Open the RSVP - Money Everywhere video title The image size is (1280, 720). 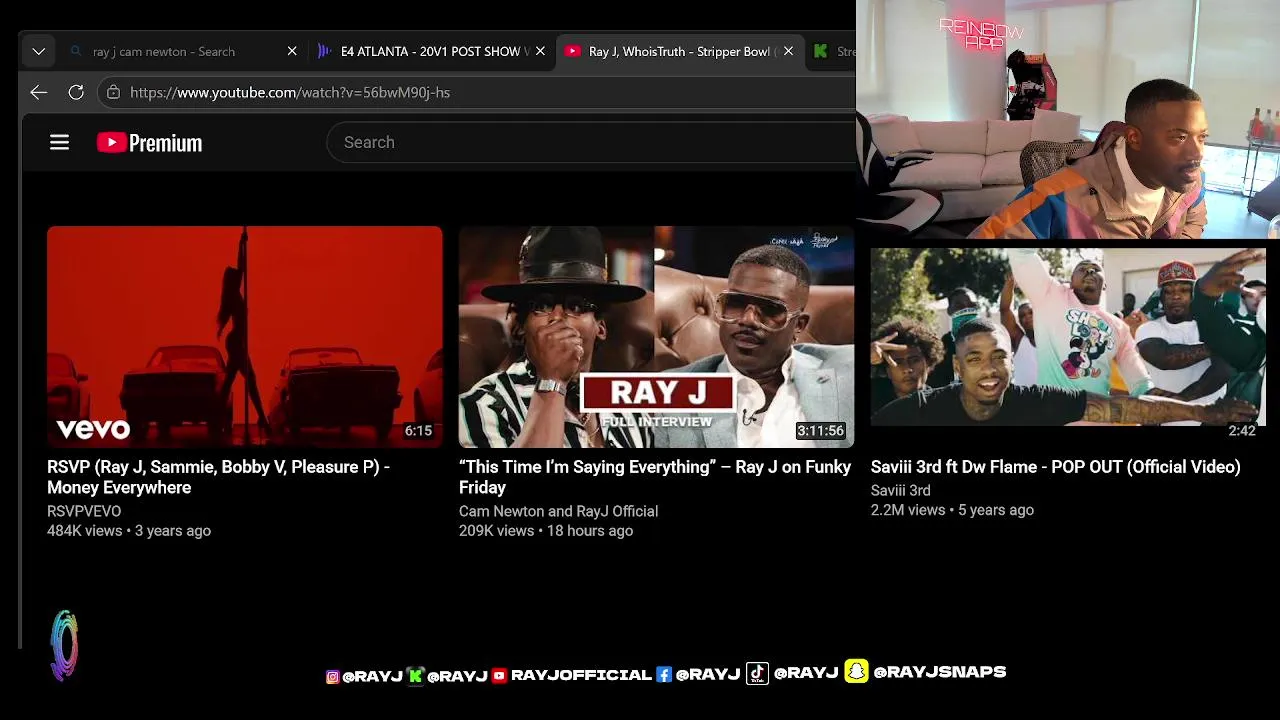tap(218, 477)
